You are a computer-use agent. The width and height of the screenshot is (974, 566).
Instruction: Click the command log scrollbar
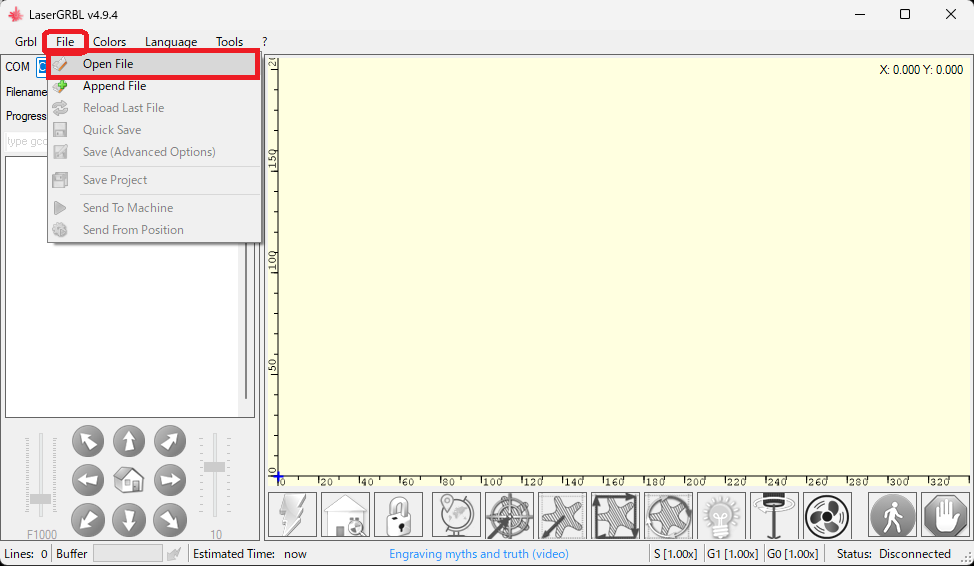tap(246, 323)
